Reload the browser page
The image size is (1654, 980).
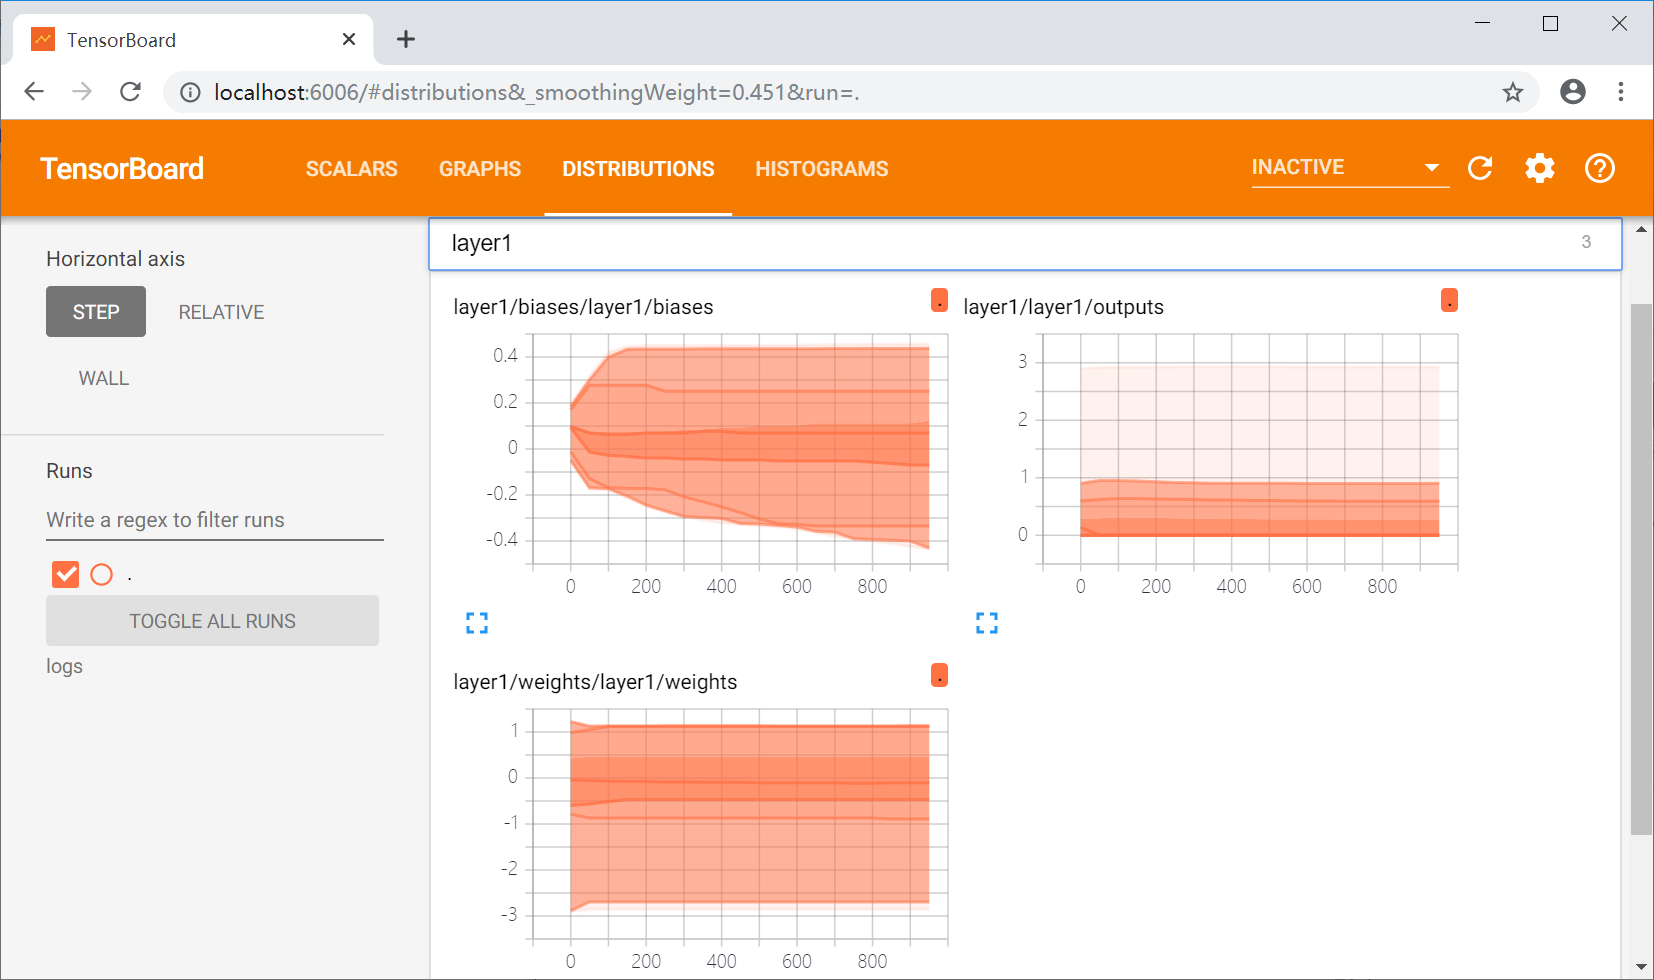[130, 92]
